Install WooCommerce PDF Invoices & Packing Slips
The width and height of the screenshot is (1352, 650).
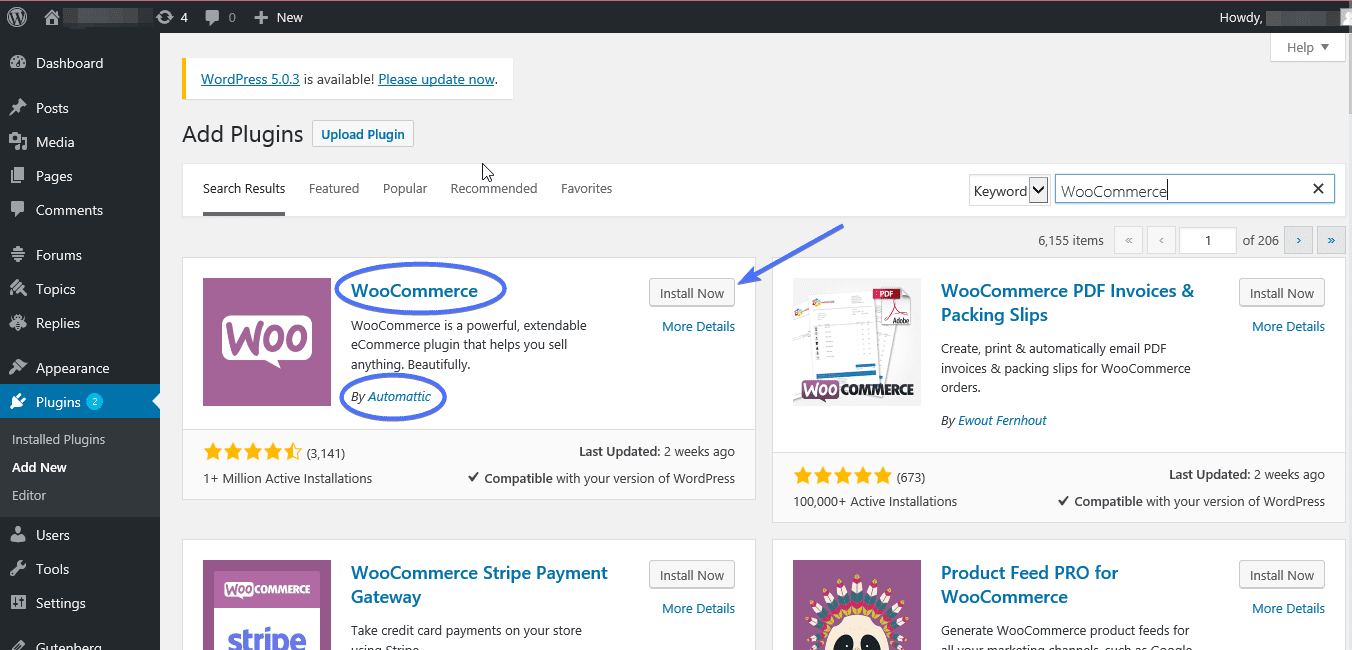click(x=1282, y=293)
